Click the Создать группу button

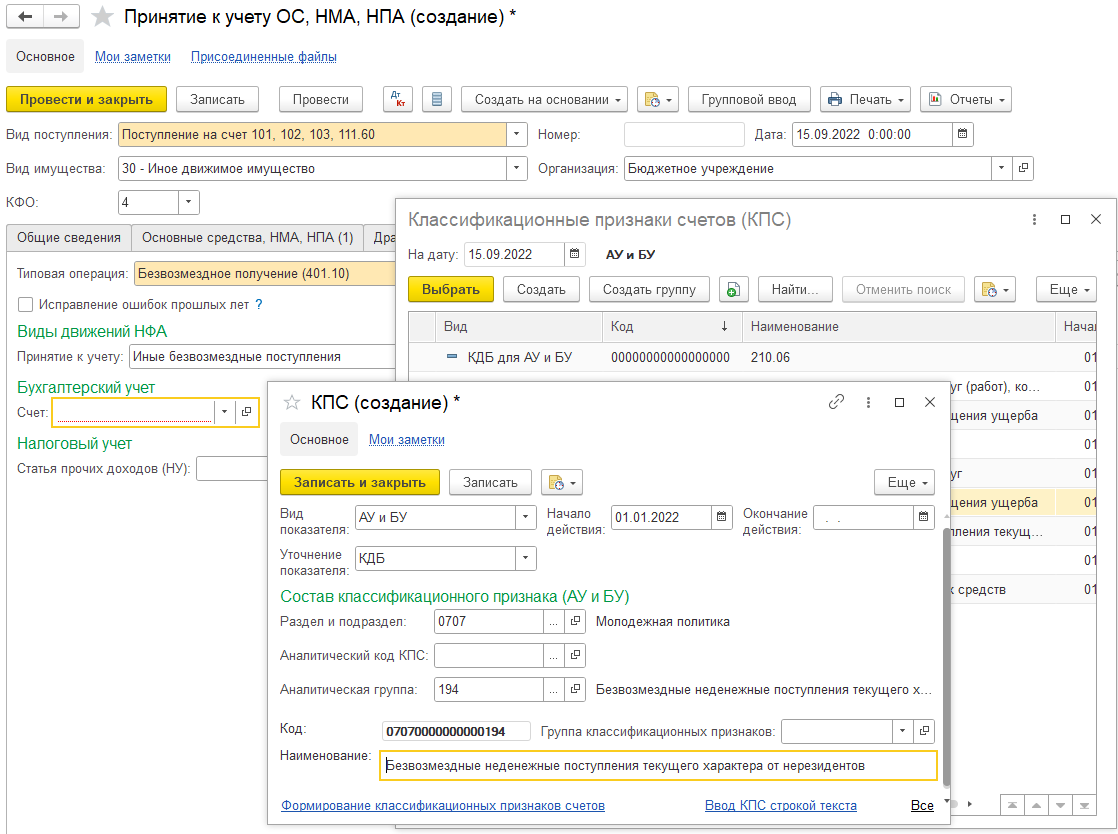coord(649,289)
